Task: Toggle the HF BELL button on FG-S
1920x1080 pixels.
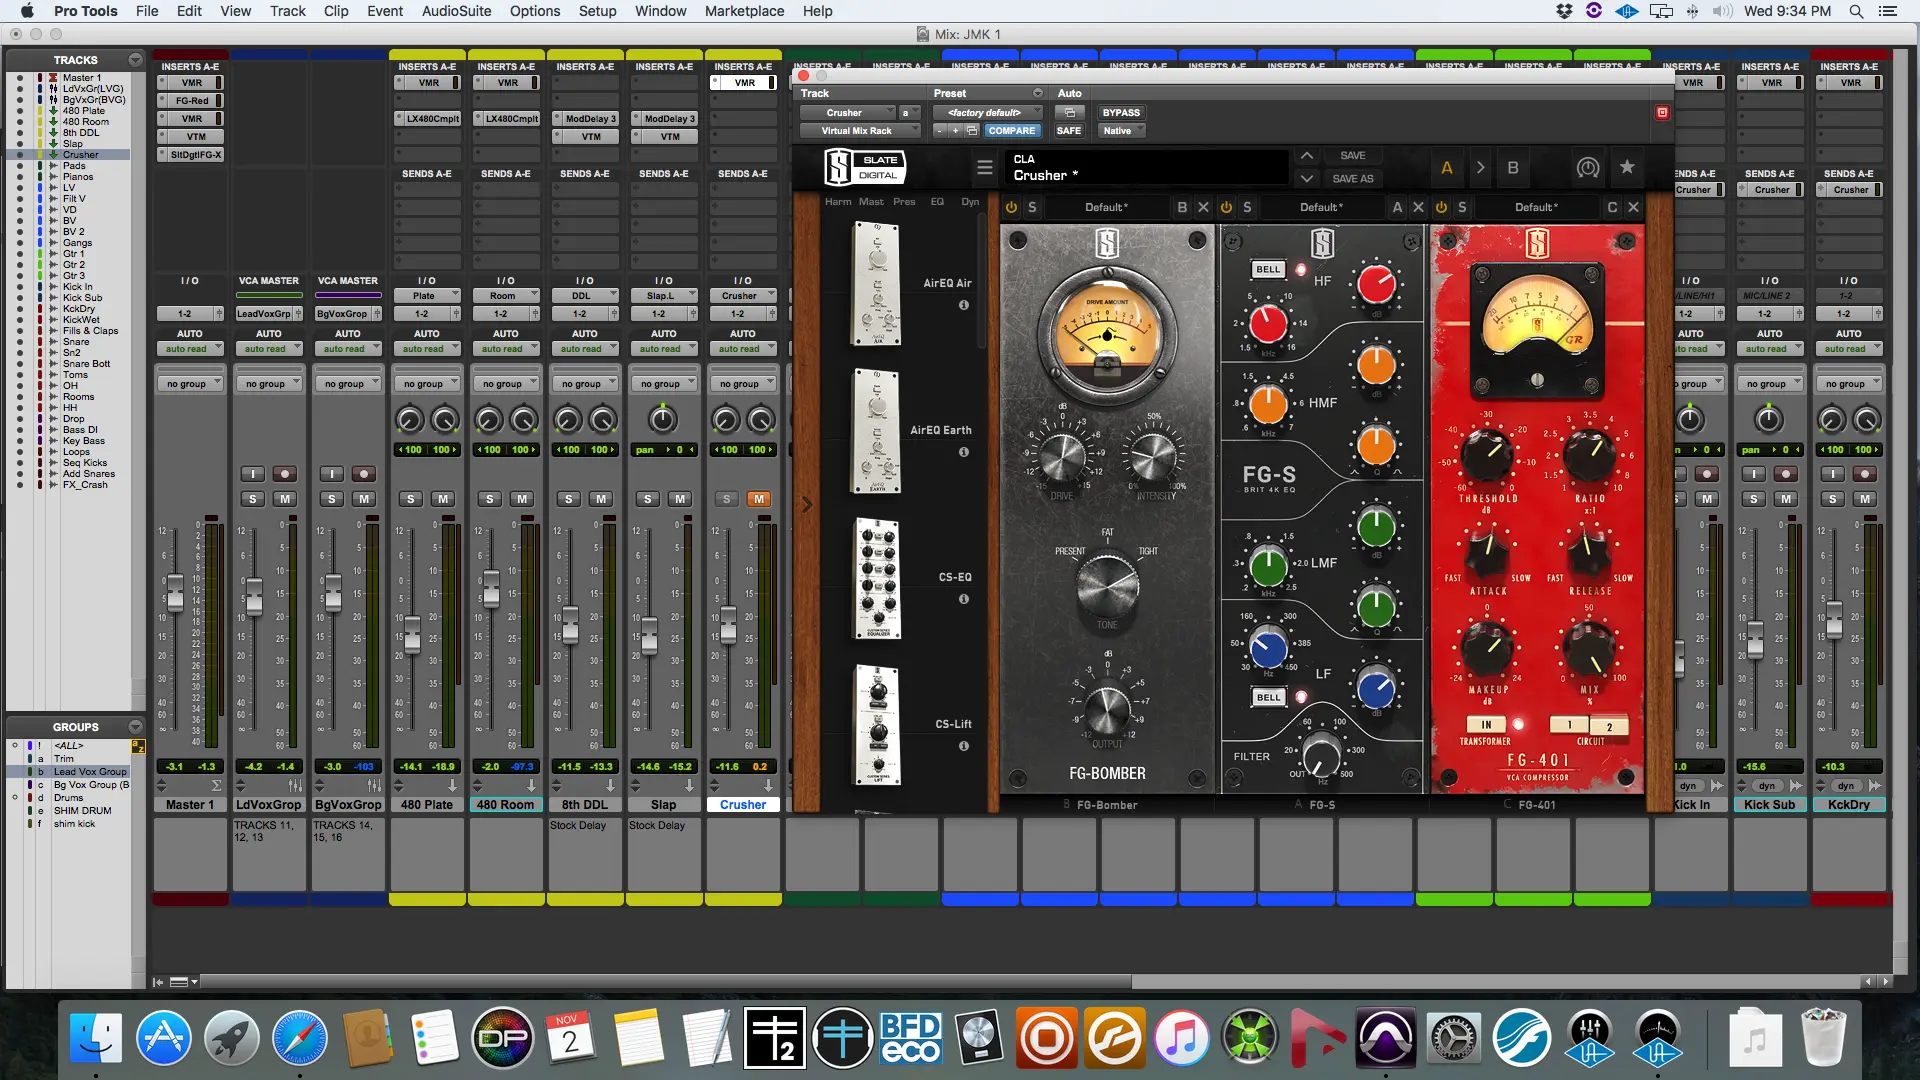Action: (x=1268, y=269)
